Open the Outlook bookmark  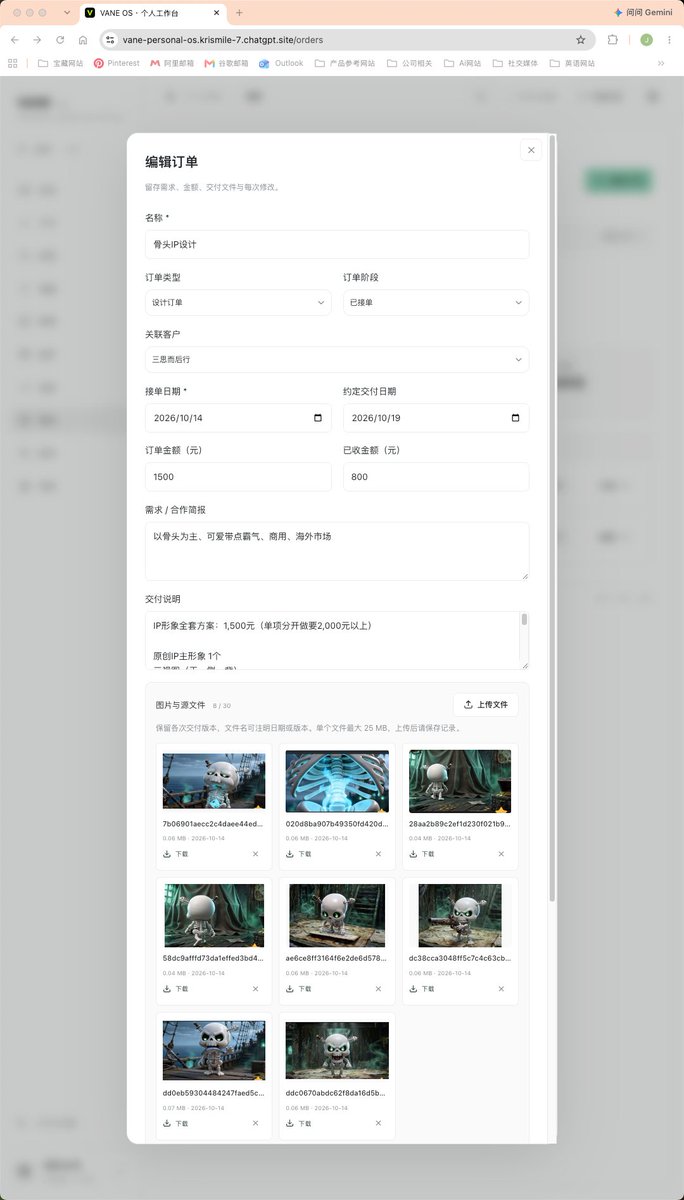pos(281,63)
